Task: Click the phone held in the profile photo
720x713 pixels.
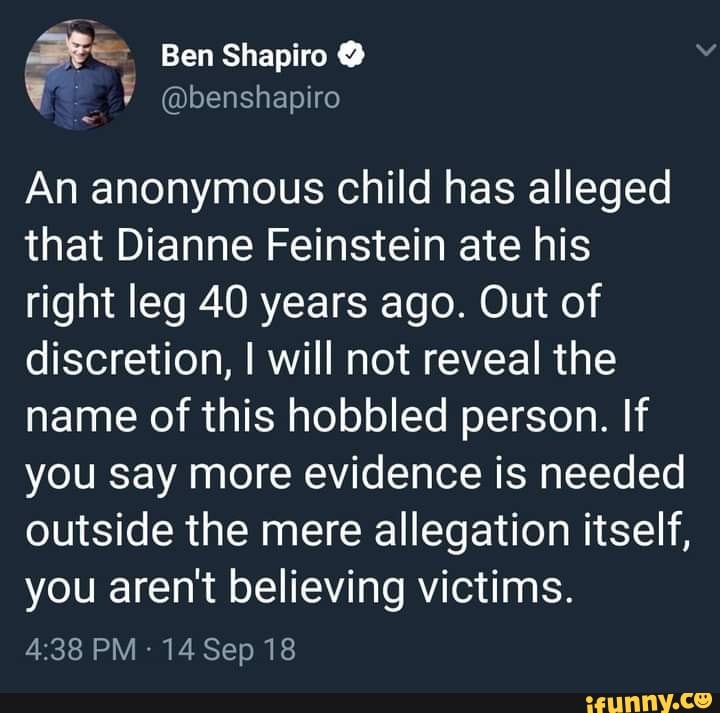Action: [92, 116]
